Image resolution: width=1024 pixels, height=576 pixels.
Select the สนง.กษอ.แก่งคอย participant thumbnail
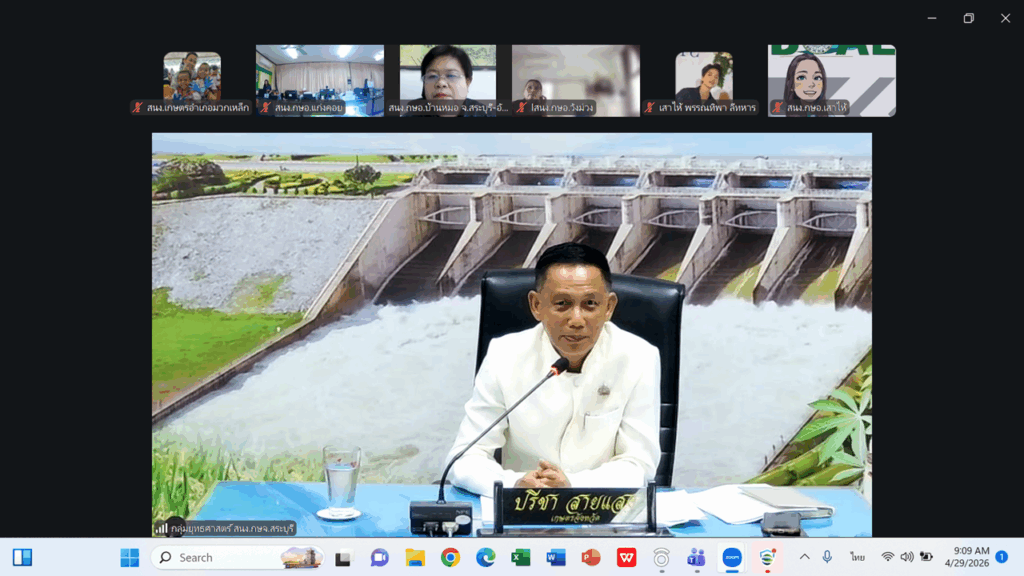coord(320,81)
